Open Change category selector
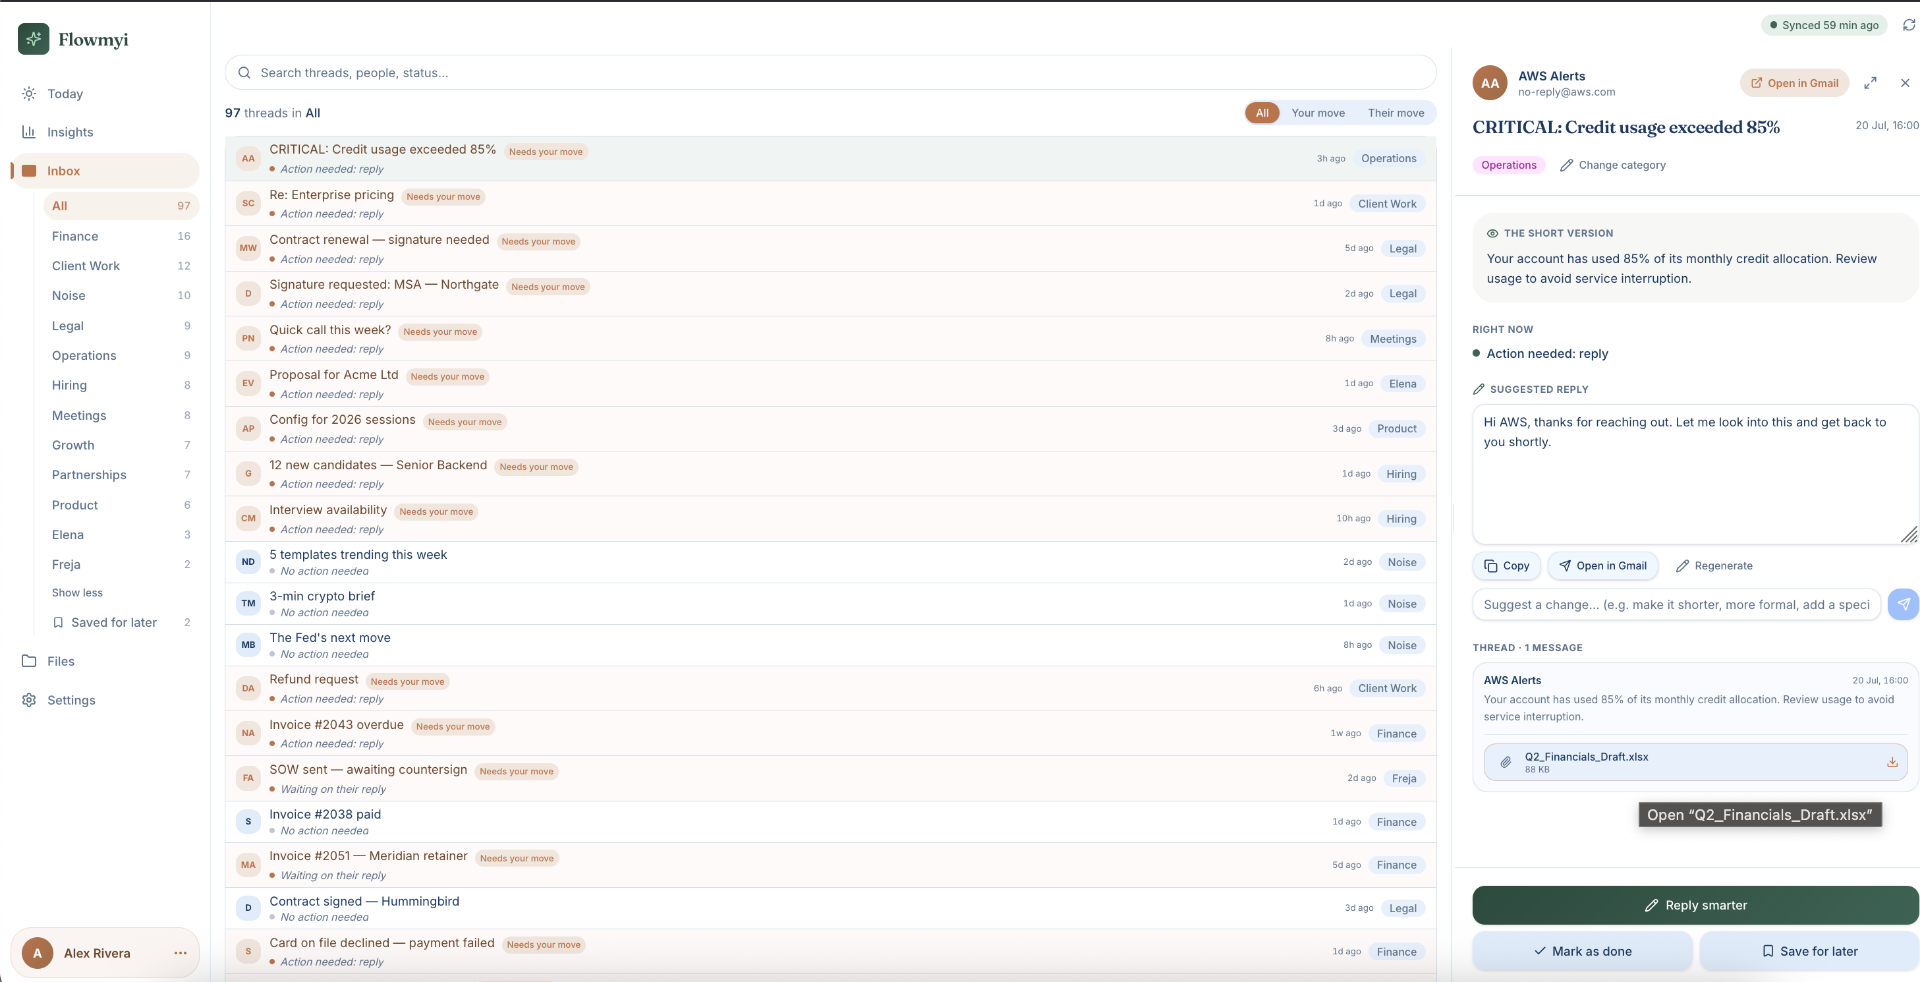This screenshot has width=1920, height=982. [x=1613, y=165]
